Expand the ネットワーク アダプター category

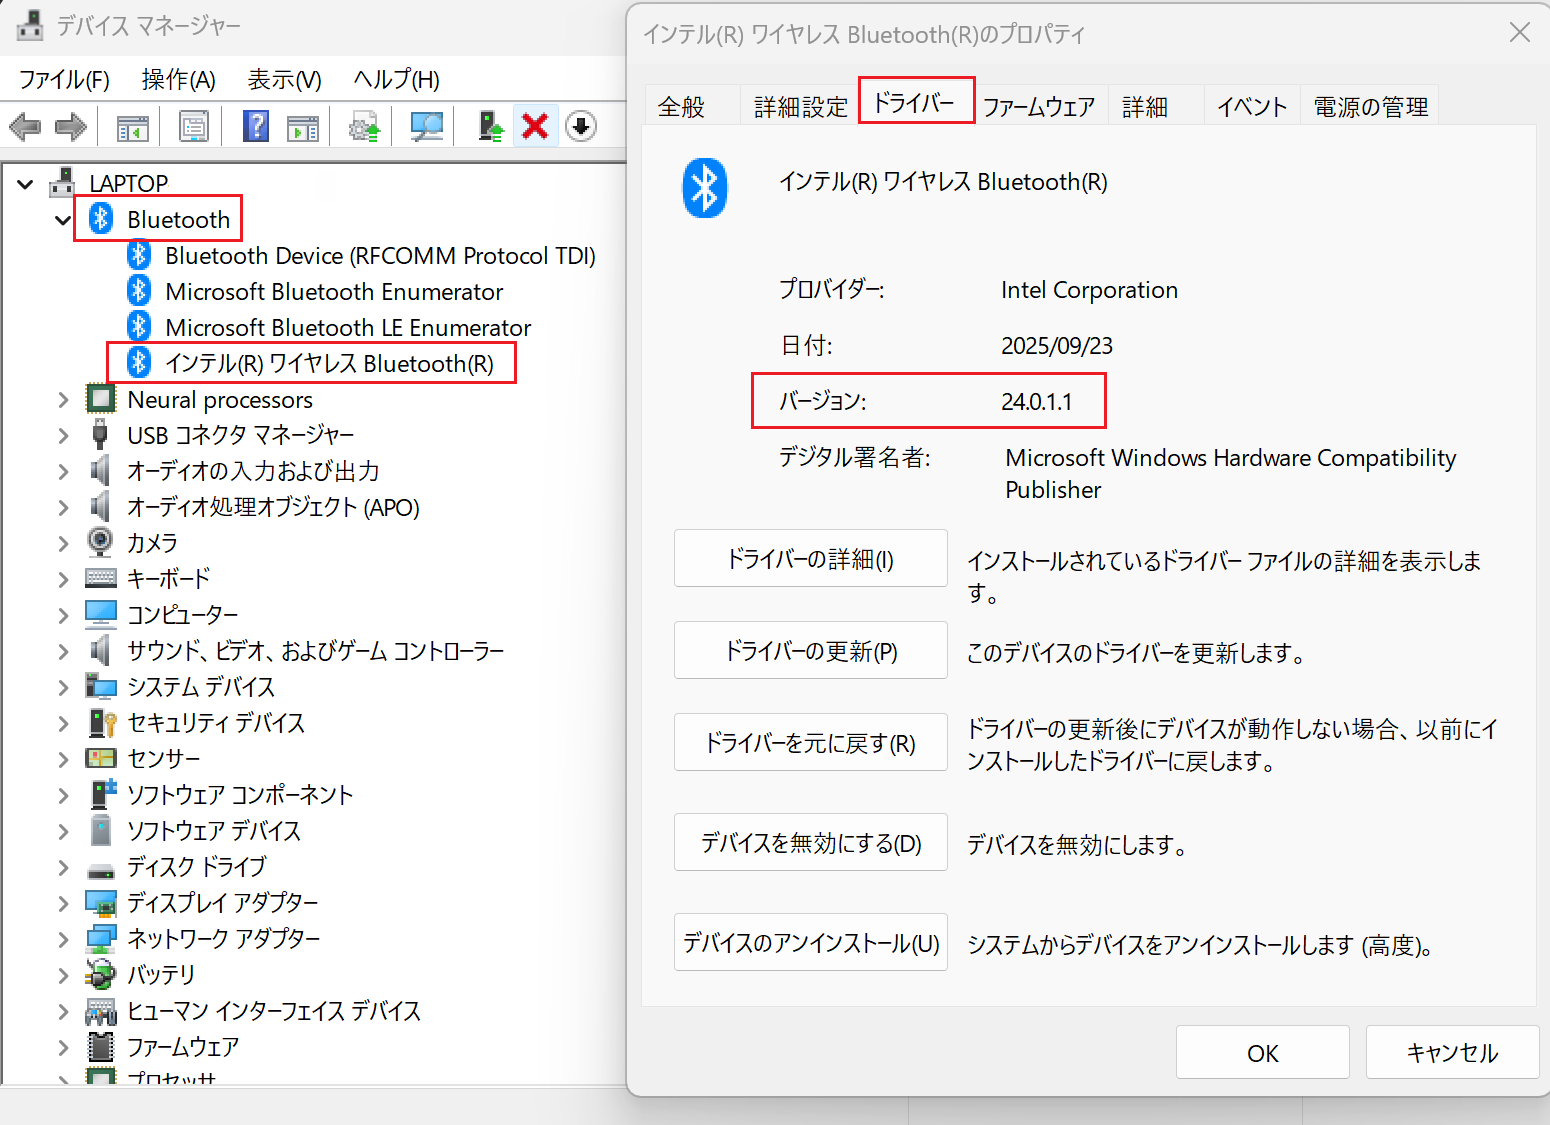tap(63, 939)
